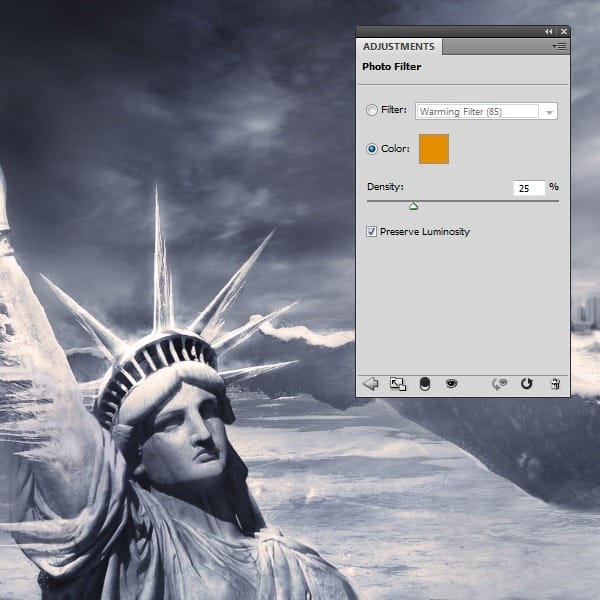Reset adjustment to defaults icon
The height and width of the screenshot is (600, 600).
point(526,383)
